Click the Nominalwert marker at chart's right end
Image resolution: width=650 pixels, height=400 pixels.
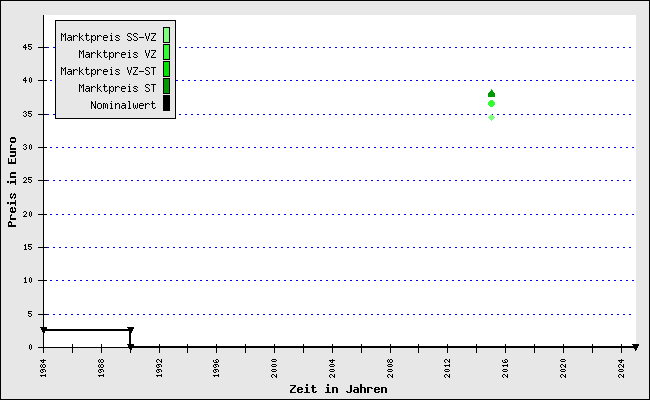coord(635,347)
